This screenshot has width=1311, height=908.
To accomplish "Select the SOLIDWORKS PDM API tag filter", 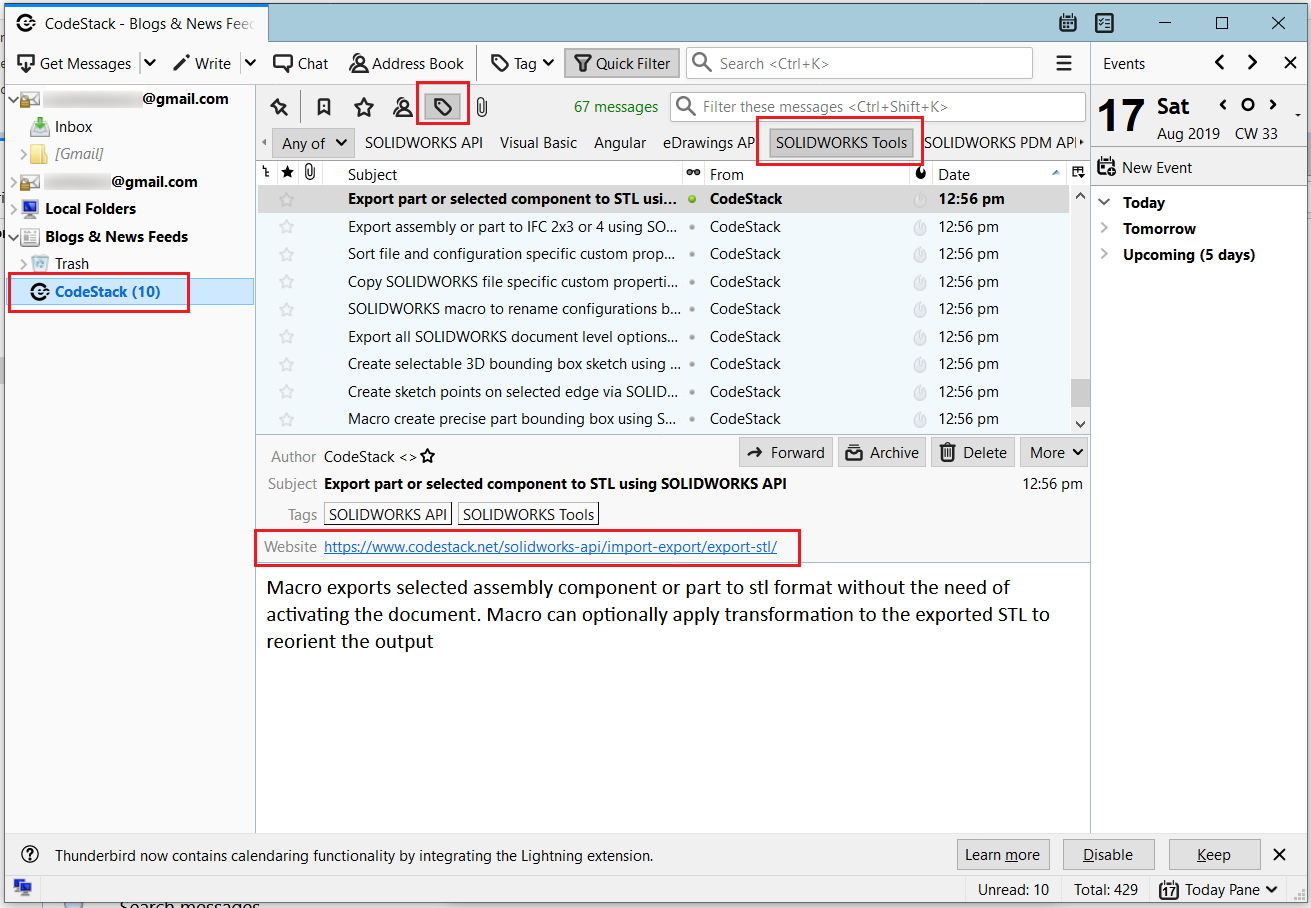I will (999, 143).
